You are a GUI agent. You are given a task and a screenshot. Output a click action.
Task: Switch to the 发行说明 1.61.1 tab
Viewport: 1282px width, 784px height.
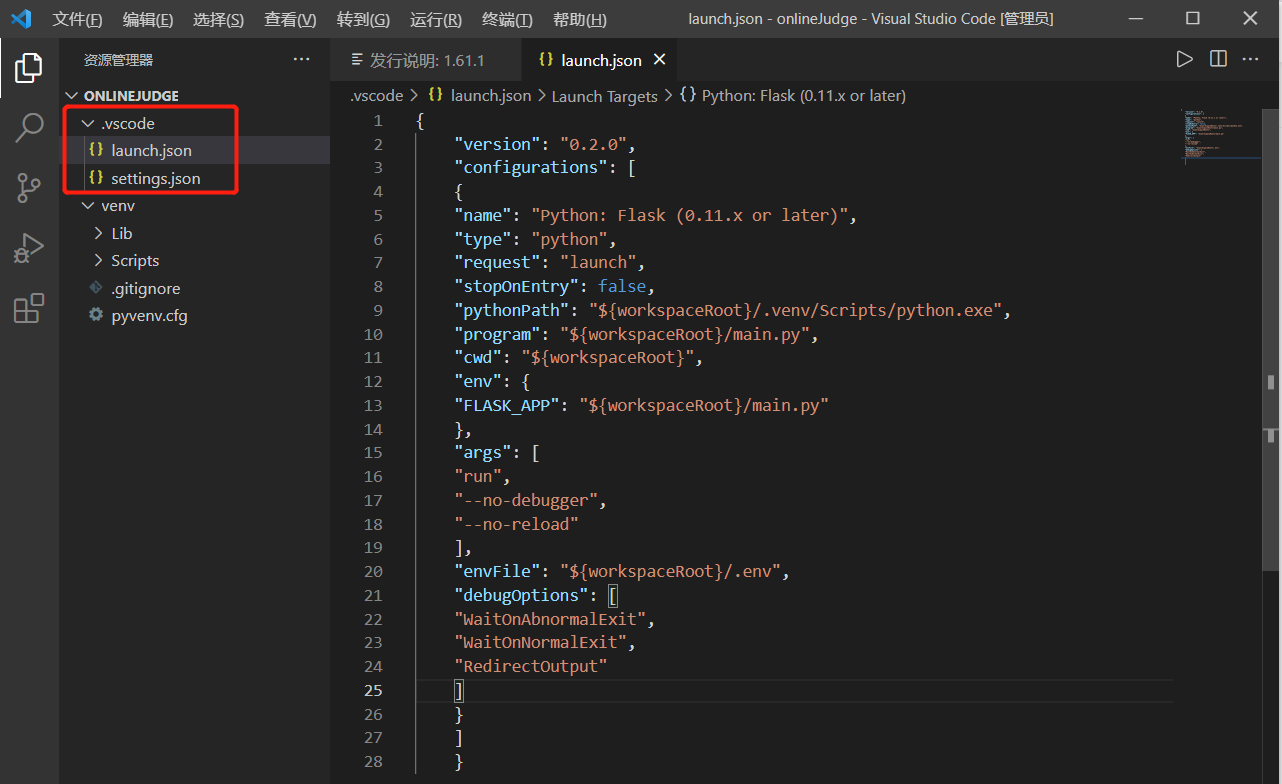(426, 59)
